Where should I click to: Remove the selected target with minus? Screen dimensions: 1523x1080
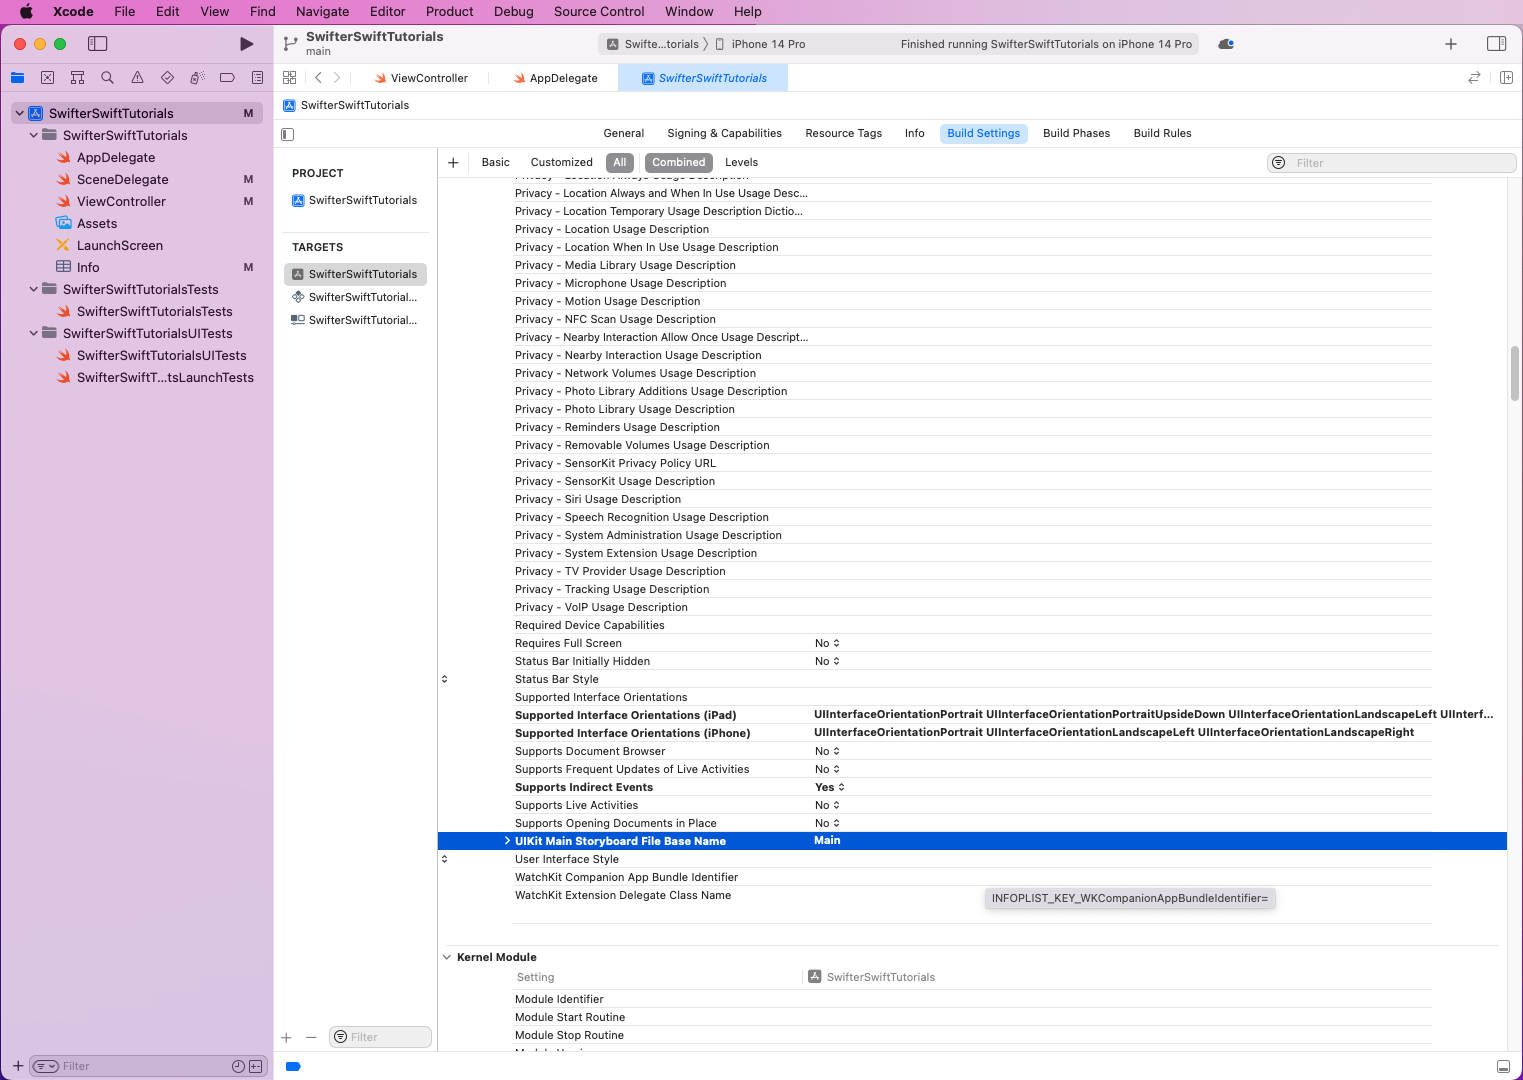coord(311,1038)
